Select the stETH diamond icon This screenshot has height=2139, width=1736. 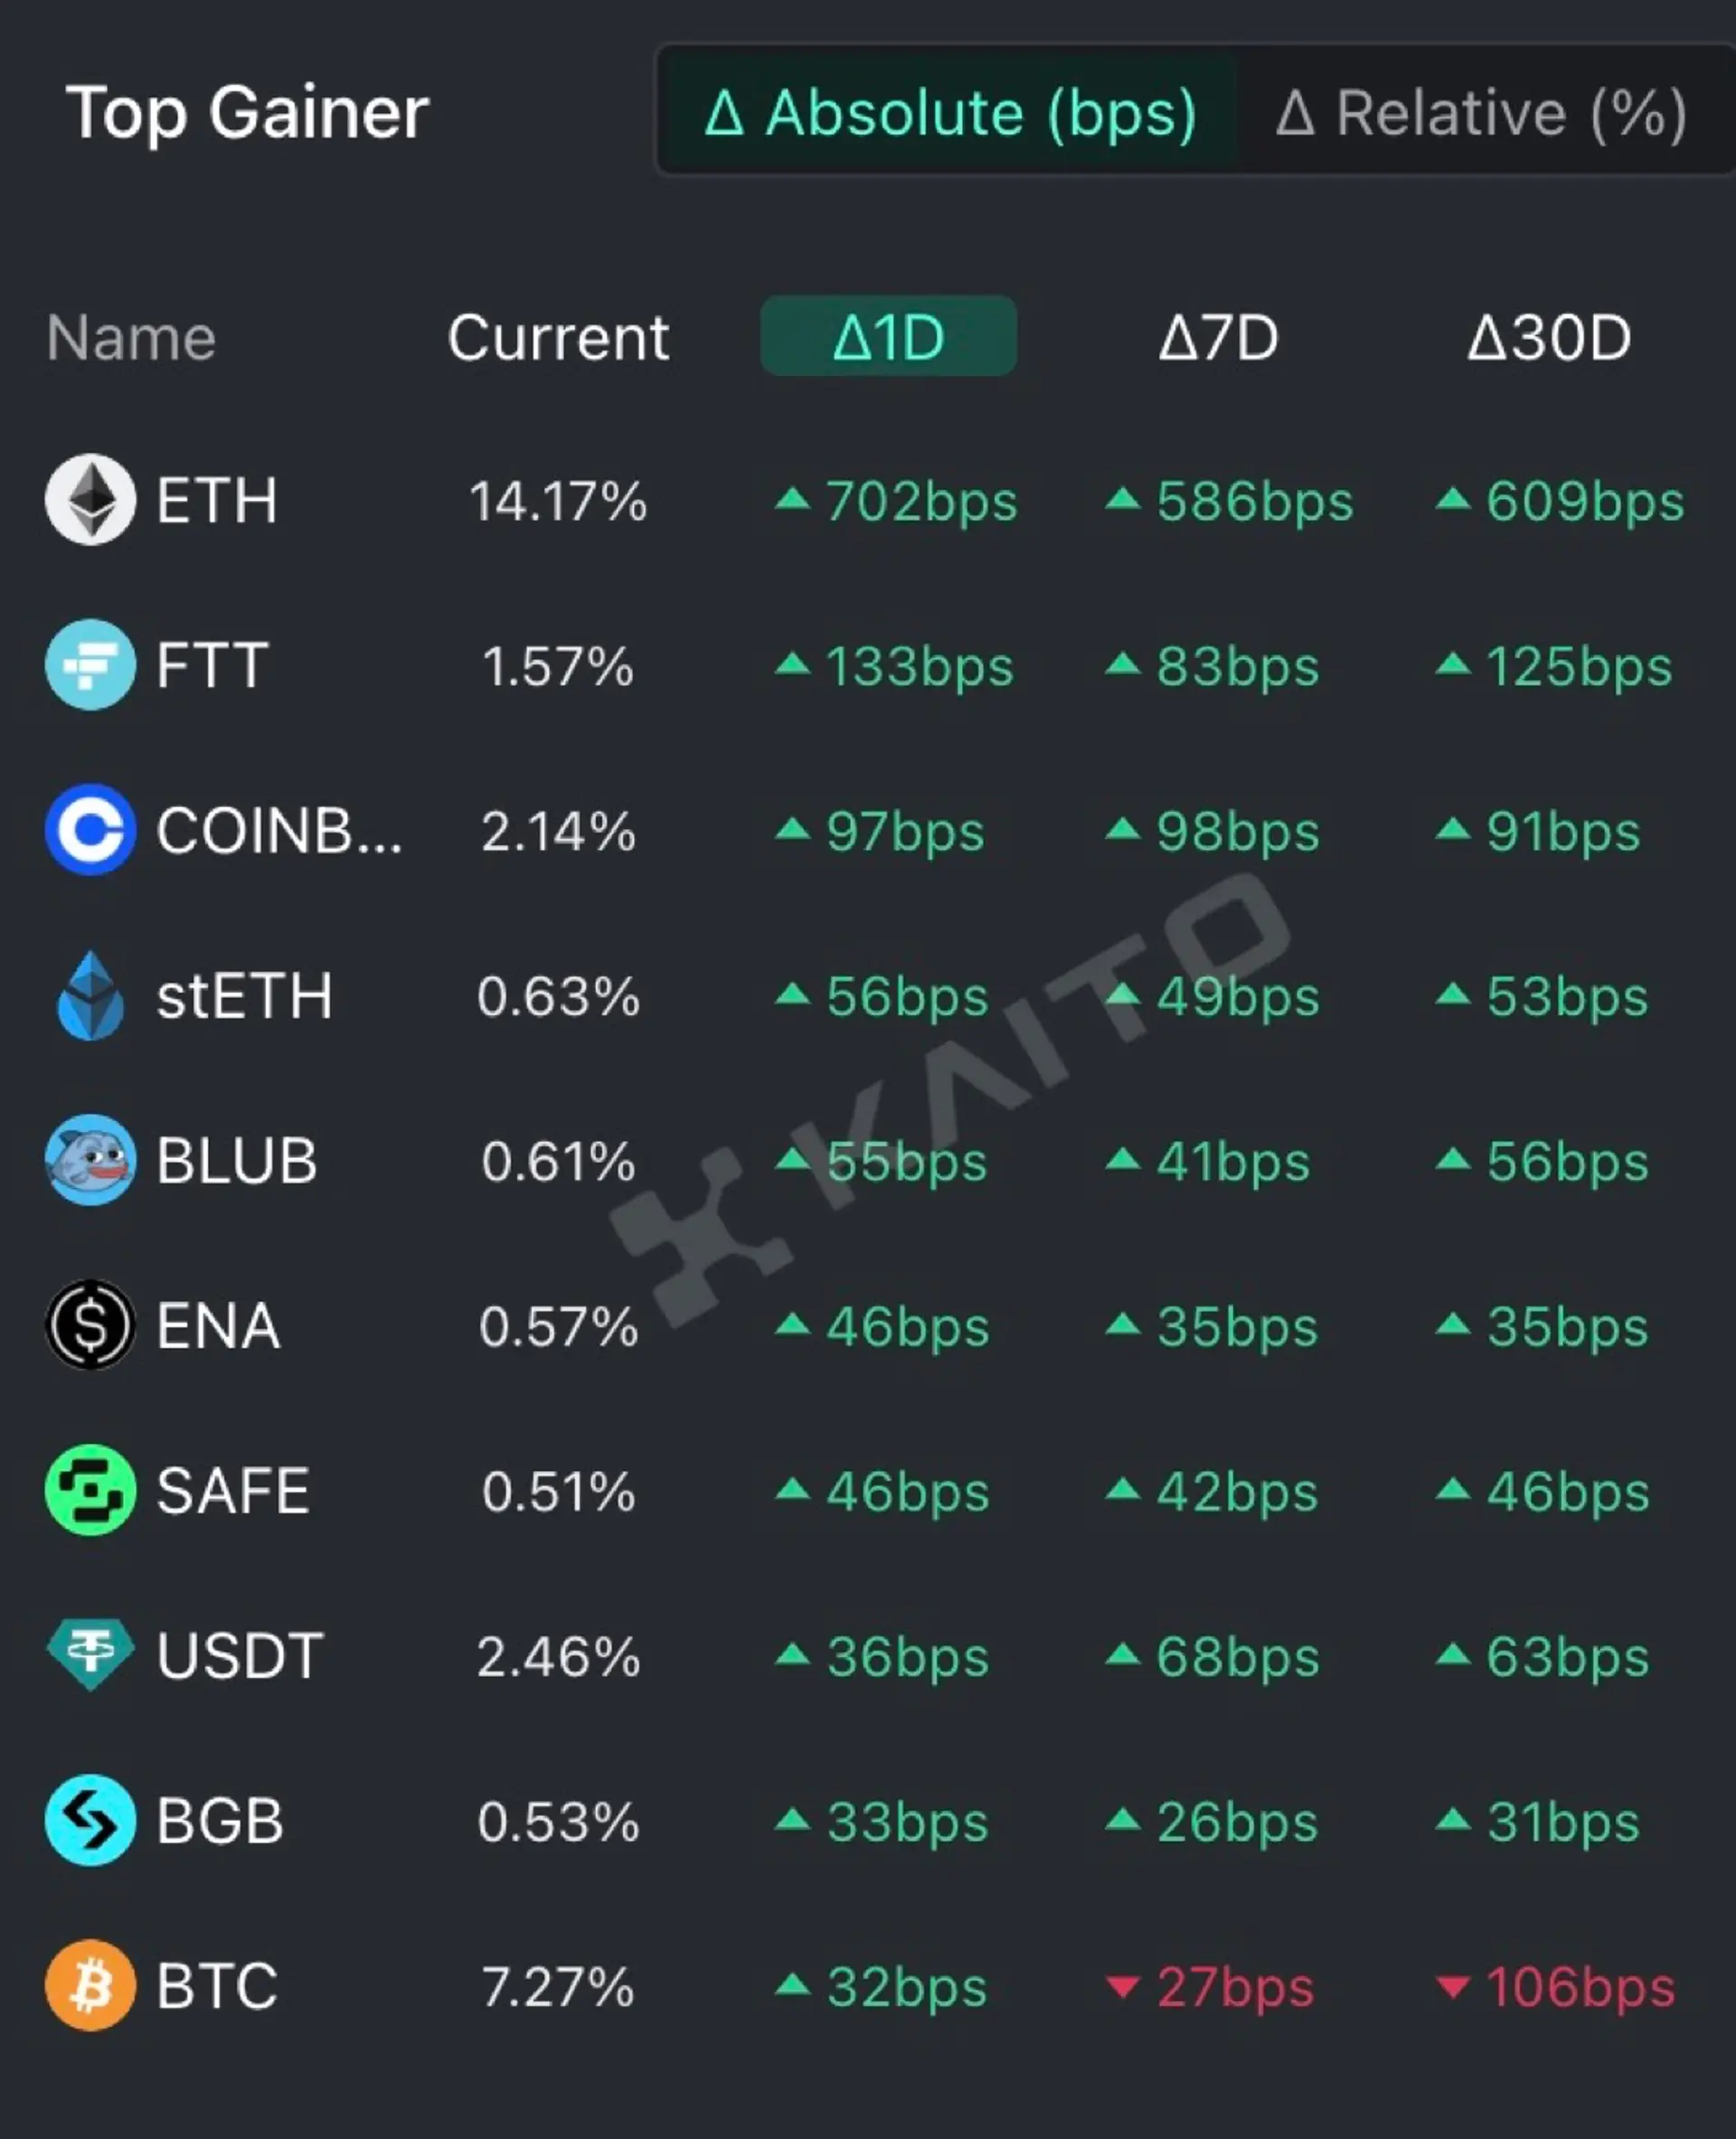pos(91,995)
